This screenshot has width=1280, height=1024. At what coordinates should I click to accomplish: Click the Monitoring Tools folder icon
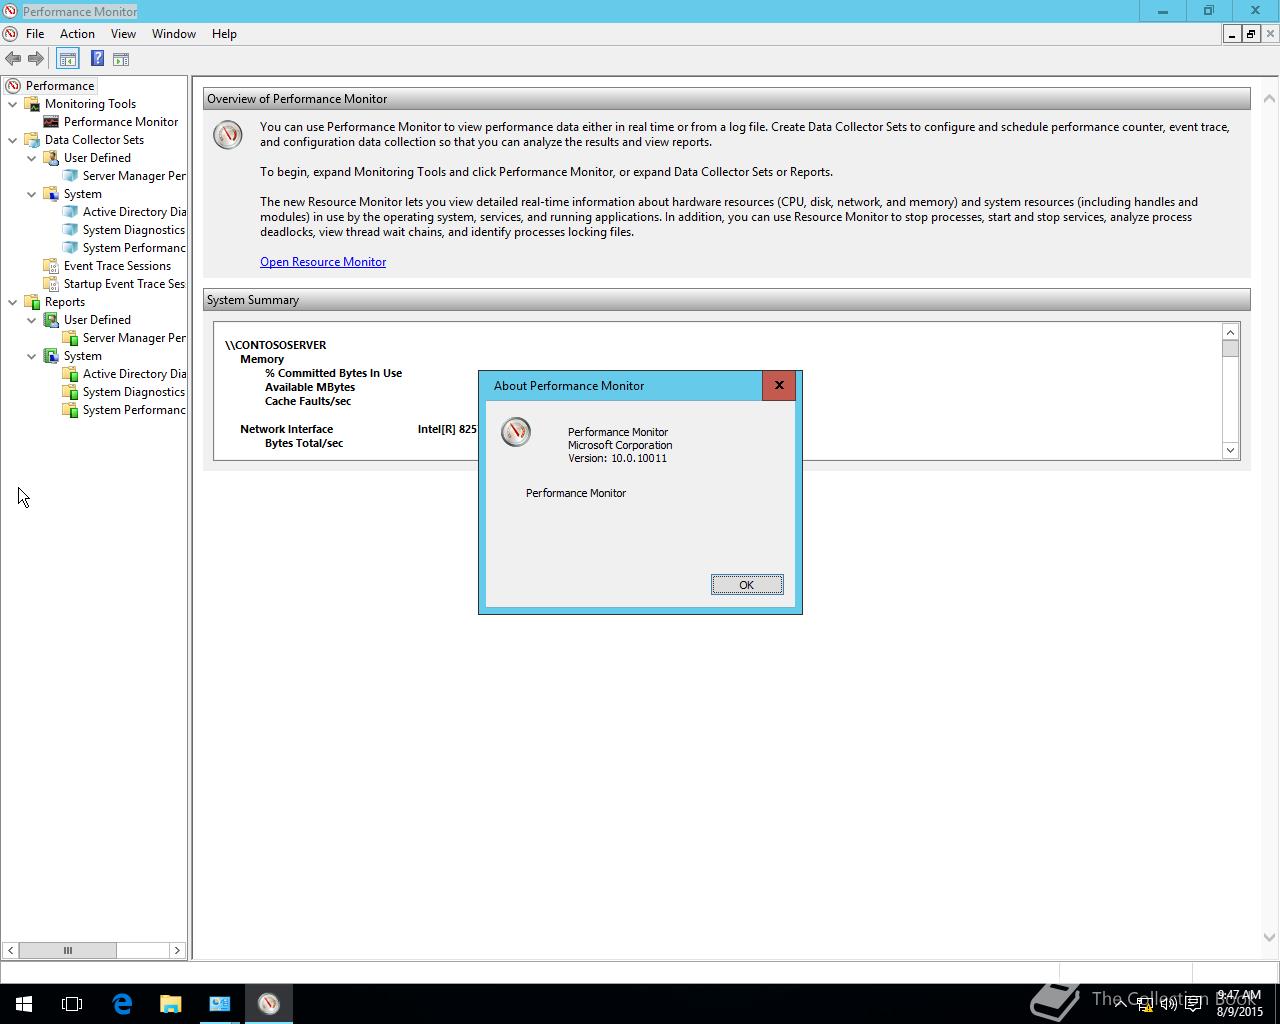pos(32,104)
